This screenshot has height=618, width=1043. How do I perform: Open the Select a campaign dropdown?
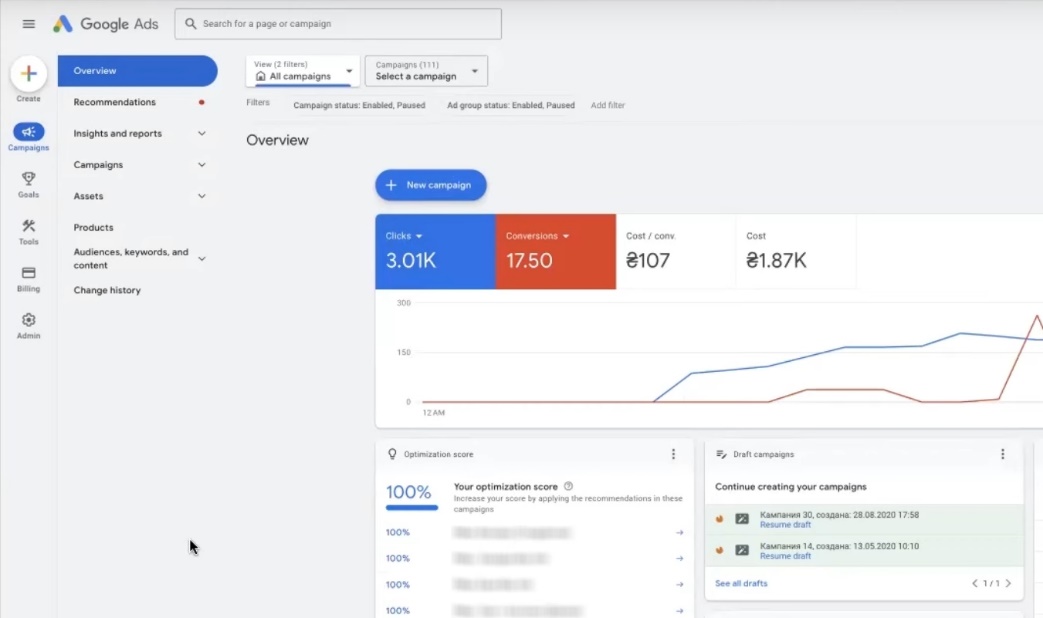click(x=426, y=71)
